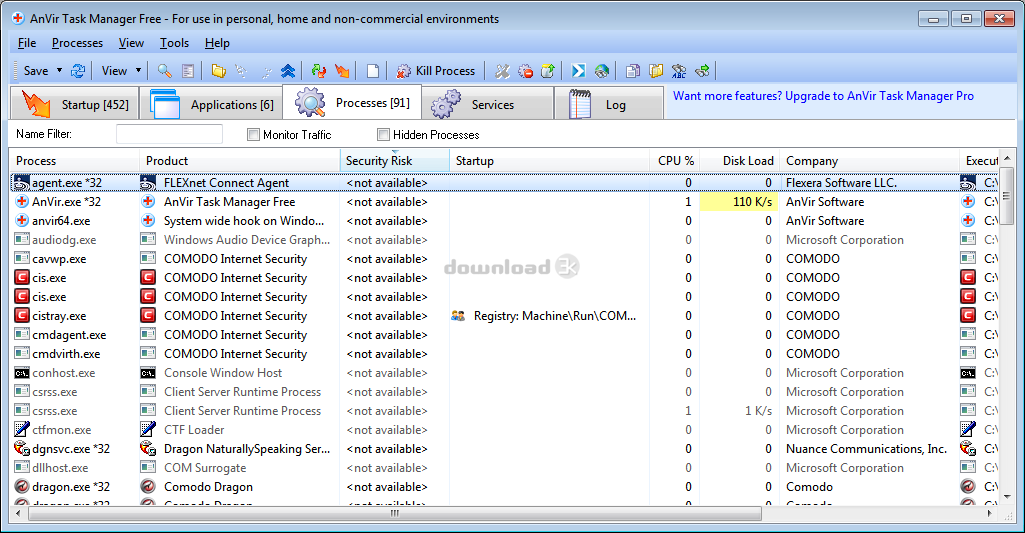The image size is (1025, 533).
Task: Click the dgnsvc.exe Dragon icon
Action: point(22,448)
